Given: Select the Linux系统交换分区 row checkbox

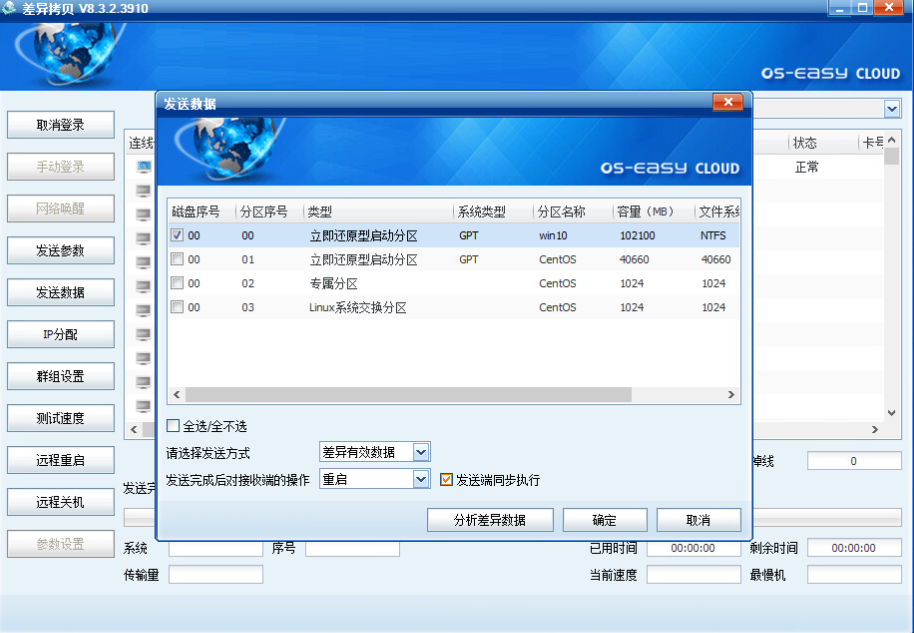Looking at the screenshot, I should click(177, 308).
